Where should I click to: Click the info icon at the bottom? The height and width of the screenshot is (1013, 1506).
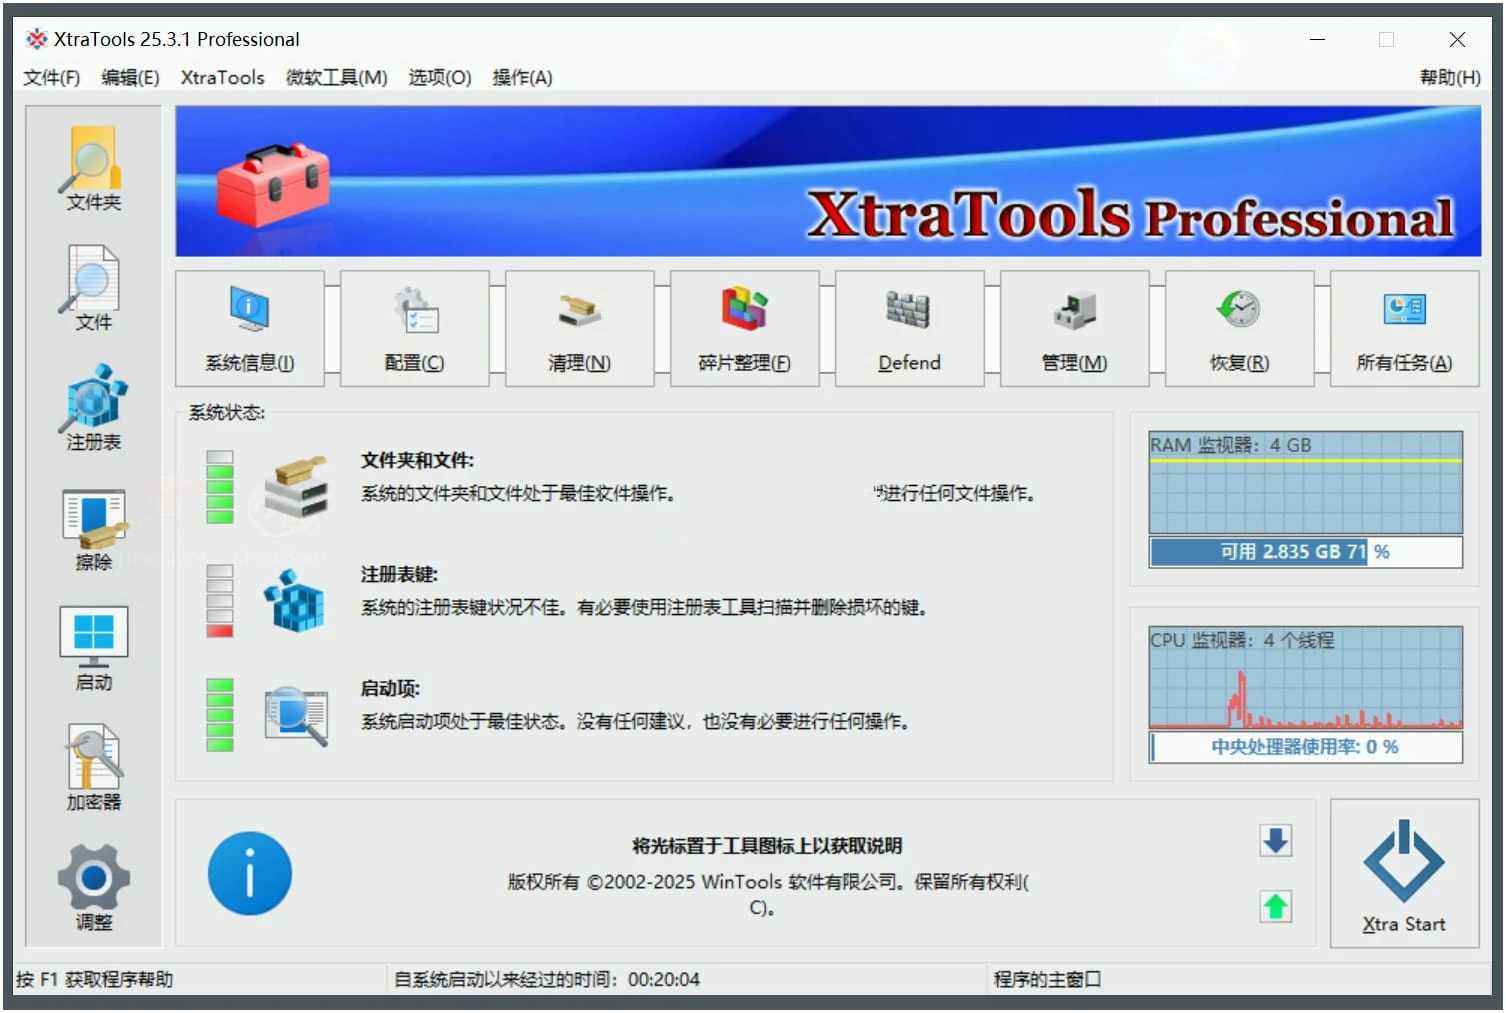click(249, 872)
